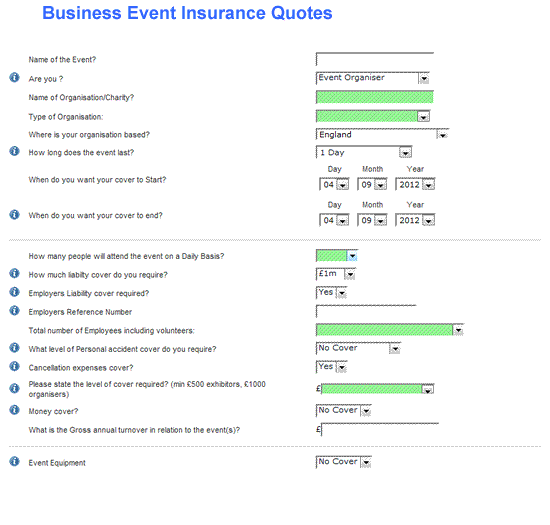Click the Name of Organisation/Charity green field
550x525 pixels.
point(375,97)
